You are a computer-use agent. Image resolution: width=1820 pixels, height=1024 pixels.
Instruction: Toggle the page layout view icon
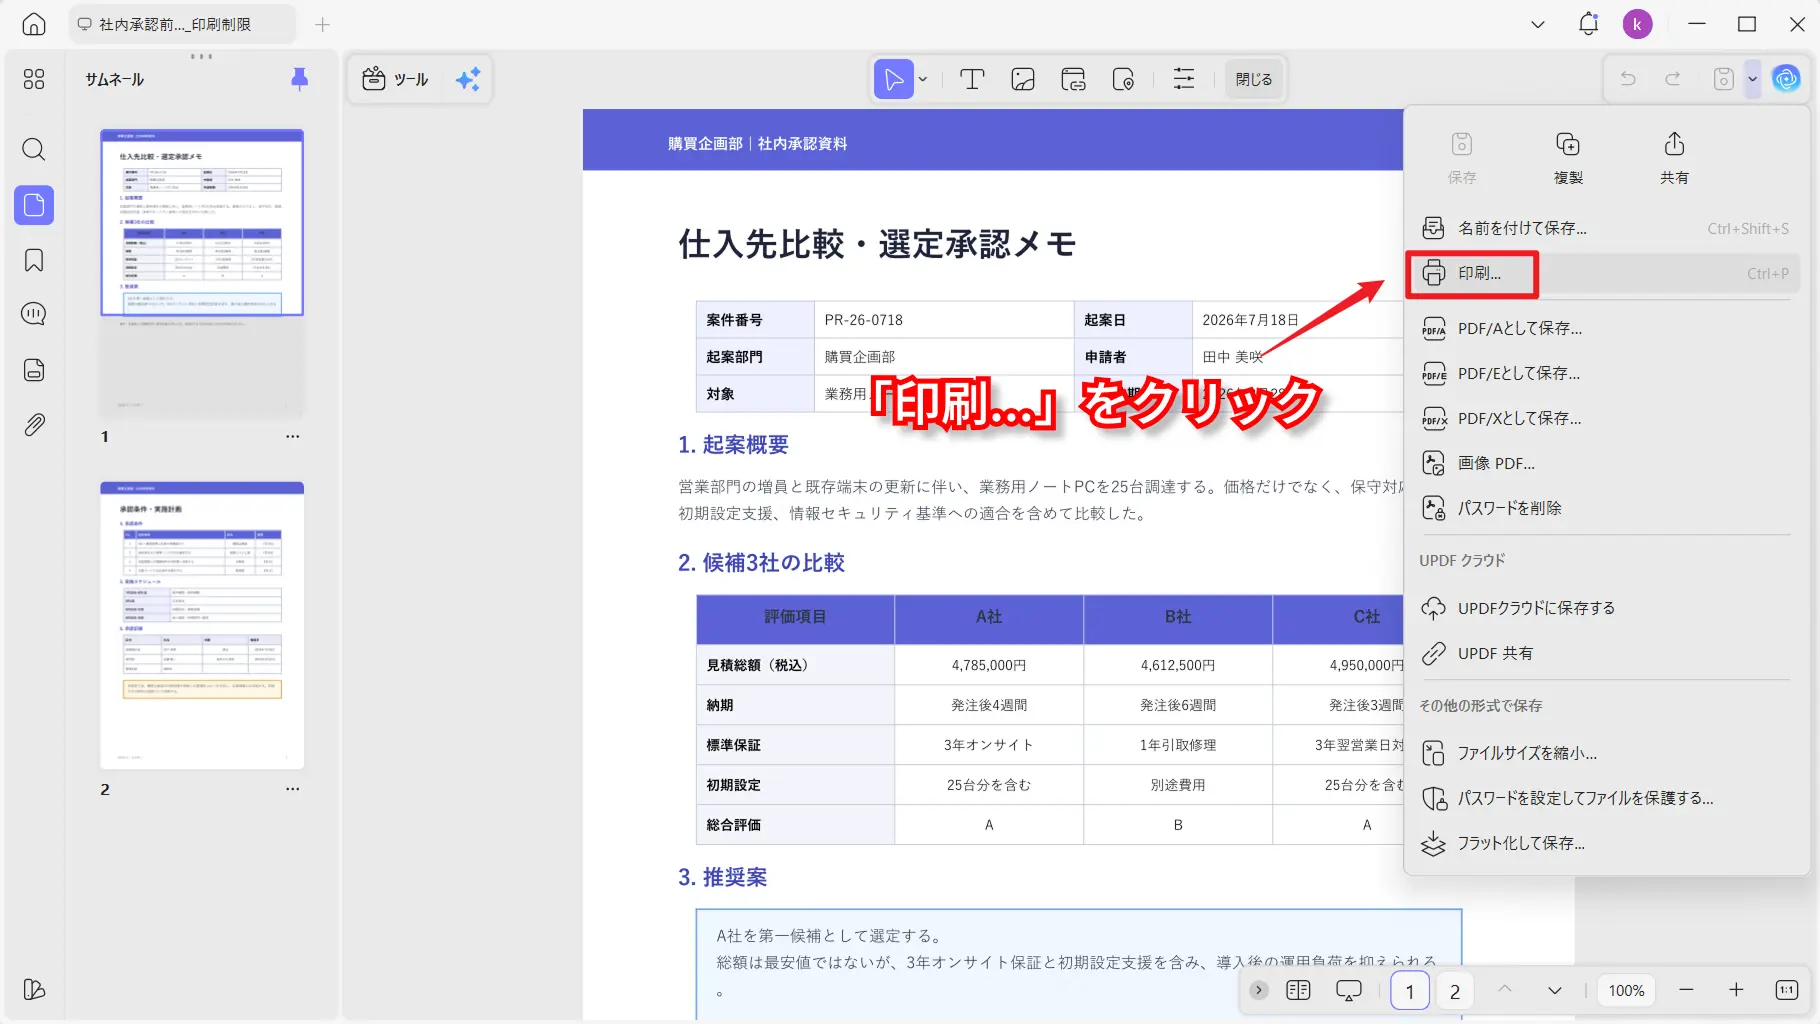[x=1298, y=990]
